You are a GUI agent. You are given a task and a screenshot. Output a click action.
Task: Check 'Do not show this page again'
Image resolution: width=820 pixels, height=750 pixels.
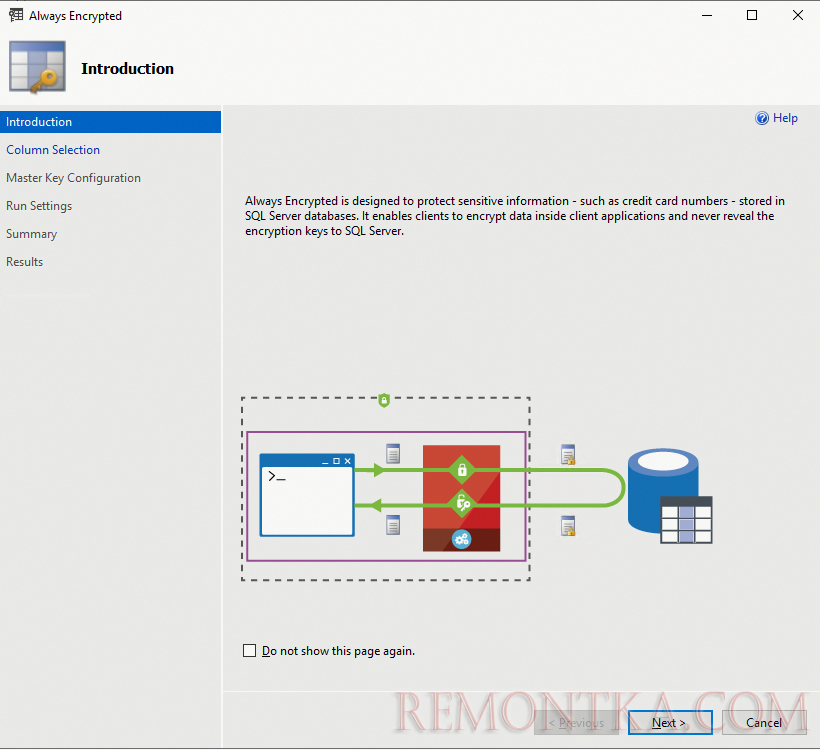[x=249, y=651]
